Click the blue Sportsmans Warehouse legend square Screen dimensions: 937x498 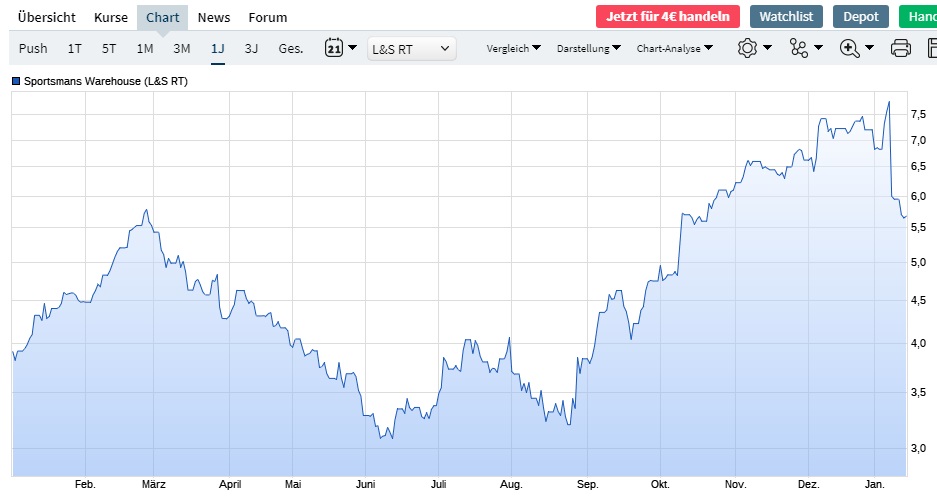[x=16, y=81]
